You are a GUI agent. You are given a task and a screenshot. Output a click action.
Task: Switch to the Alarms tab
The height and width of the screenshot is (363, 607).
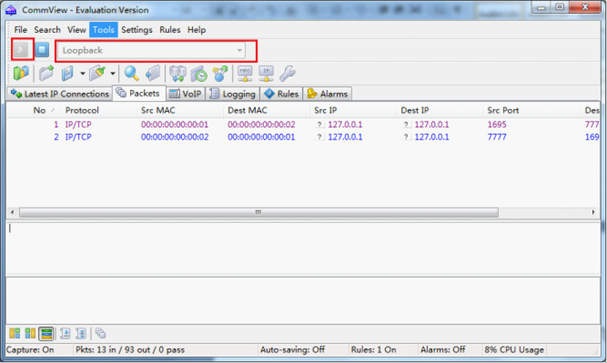(x=328, y=94)
